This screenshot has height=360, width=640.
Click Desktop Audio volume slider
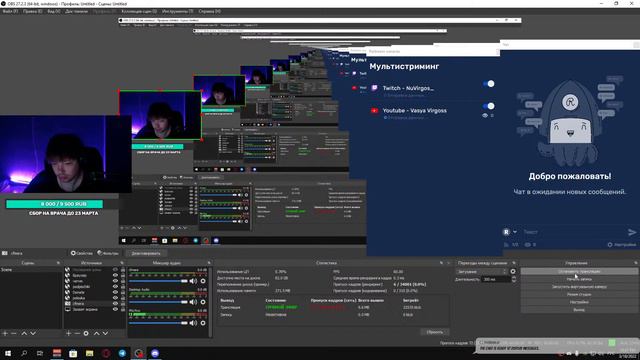tap(158, 302)
